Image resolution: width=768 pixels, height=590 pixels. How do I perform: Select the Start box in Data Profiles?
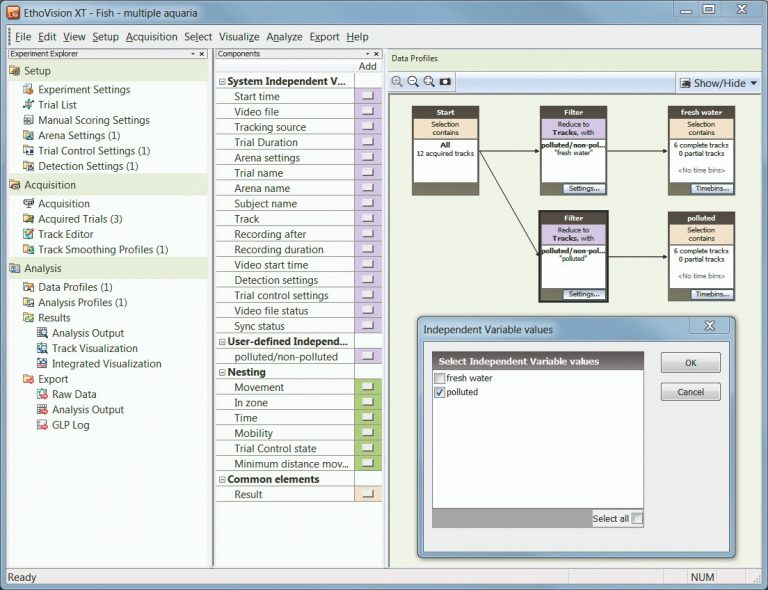click(x=445, y=150)
